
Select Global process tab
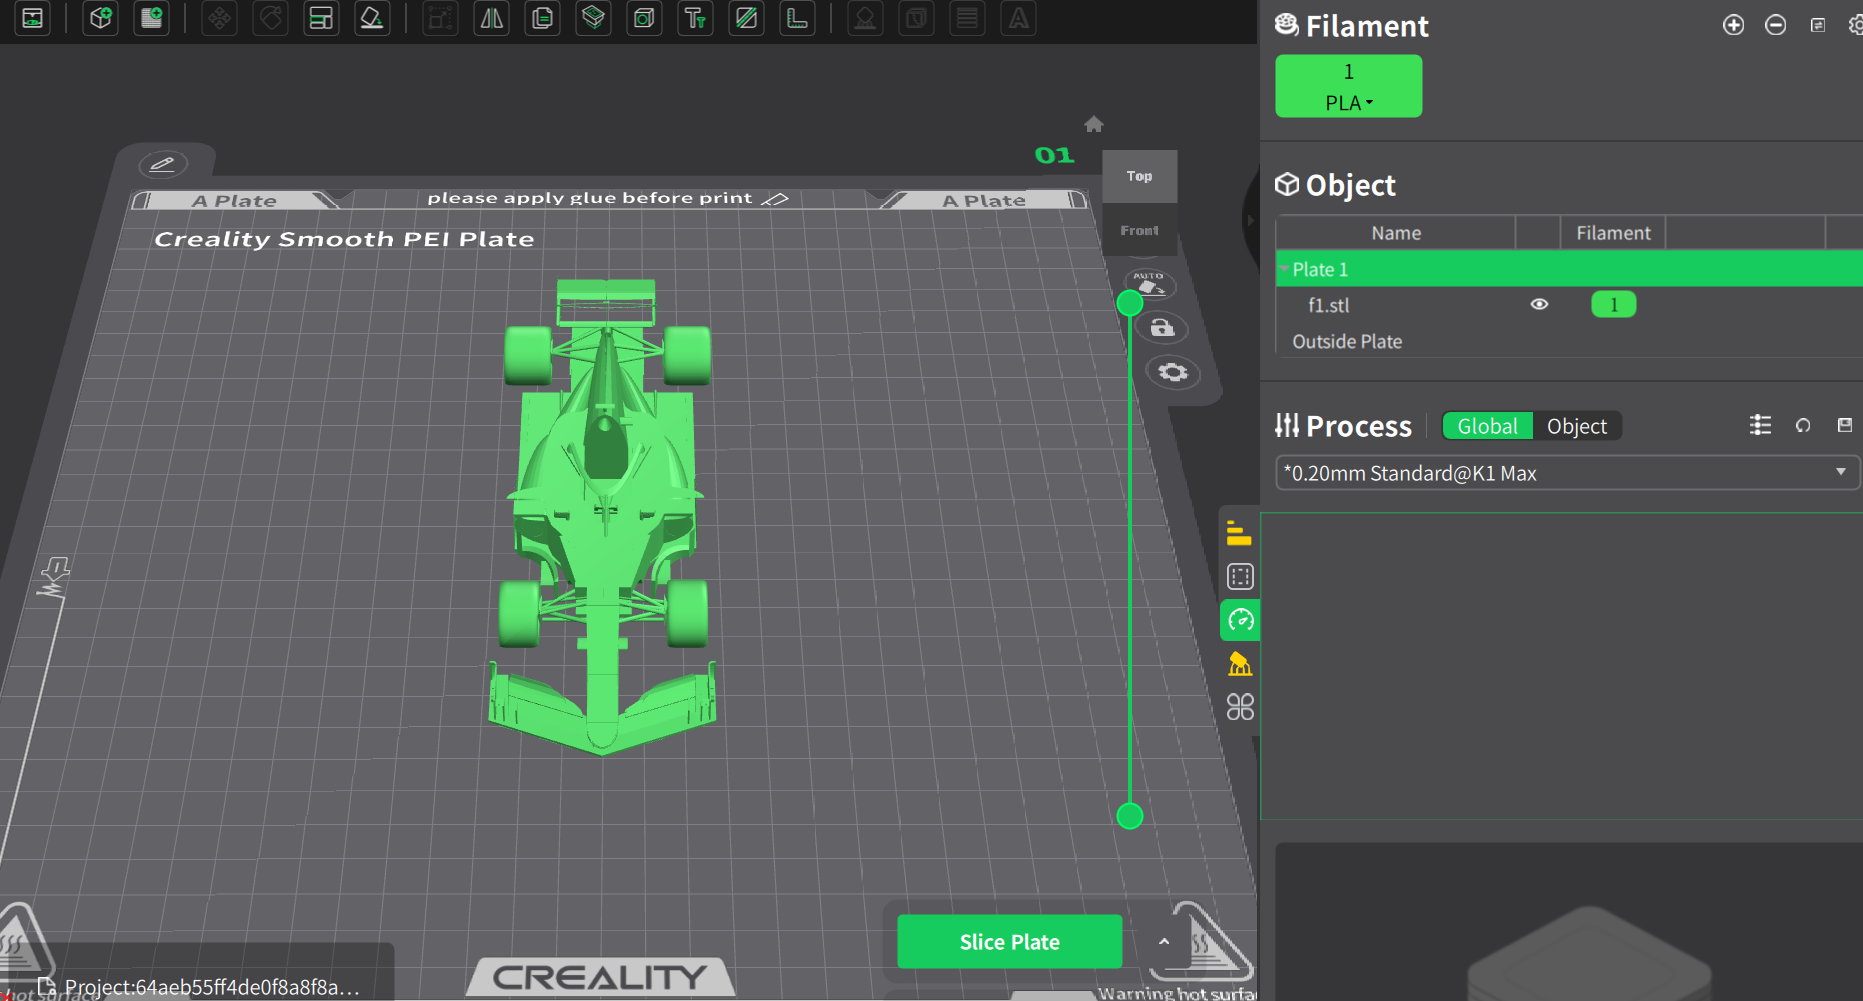pos(1487,426)
